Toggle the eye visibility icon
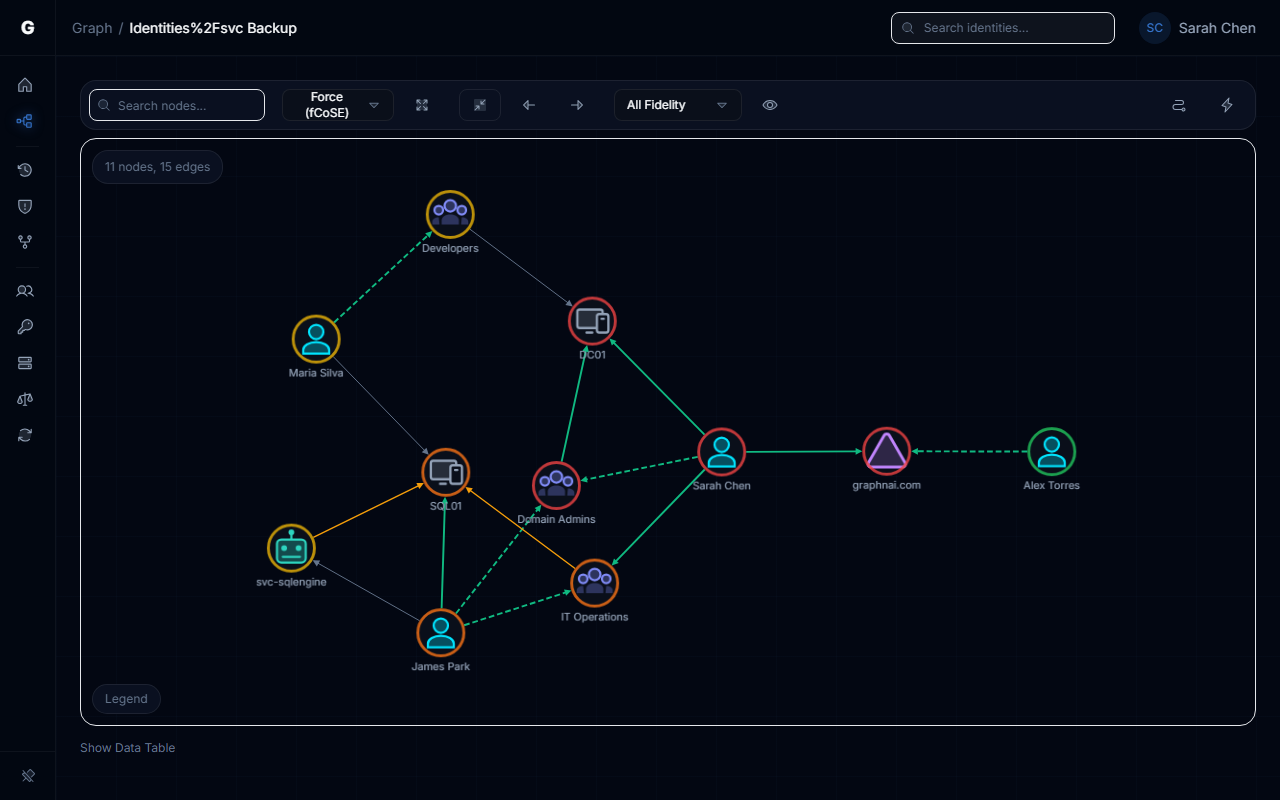 pos(770,105)
